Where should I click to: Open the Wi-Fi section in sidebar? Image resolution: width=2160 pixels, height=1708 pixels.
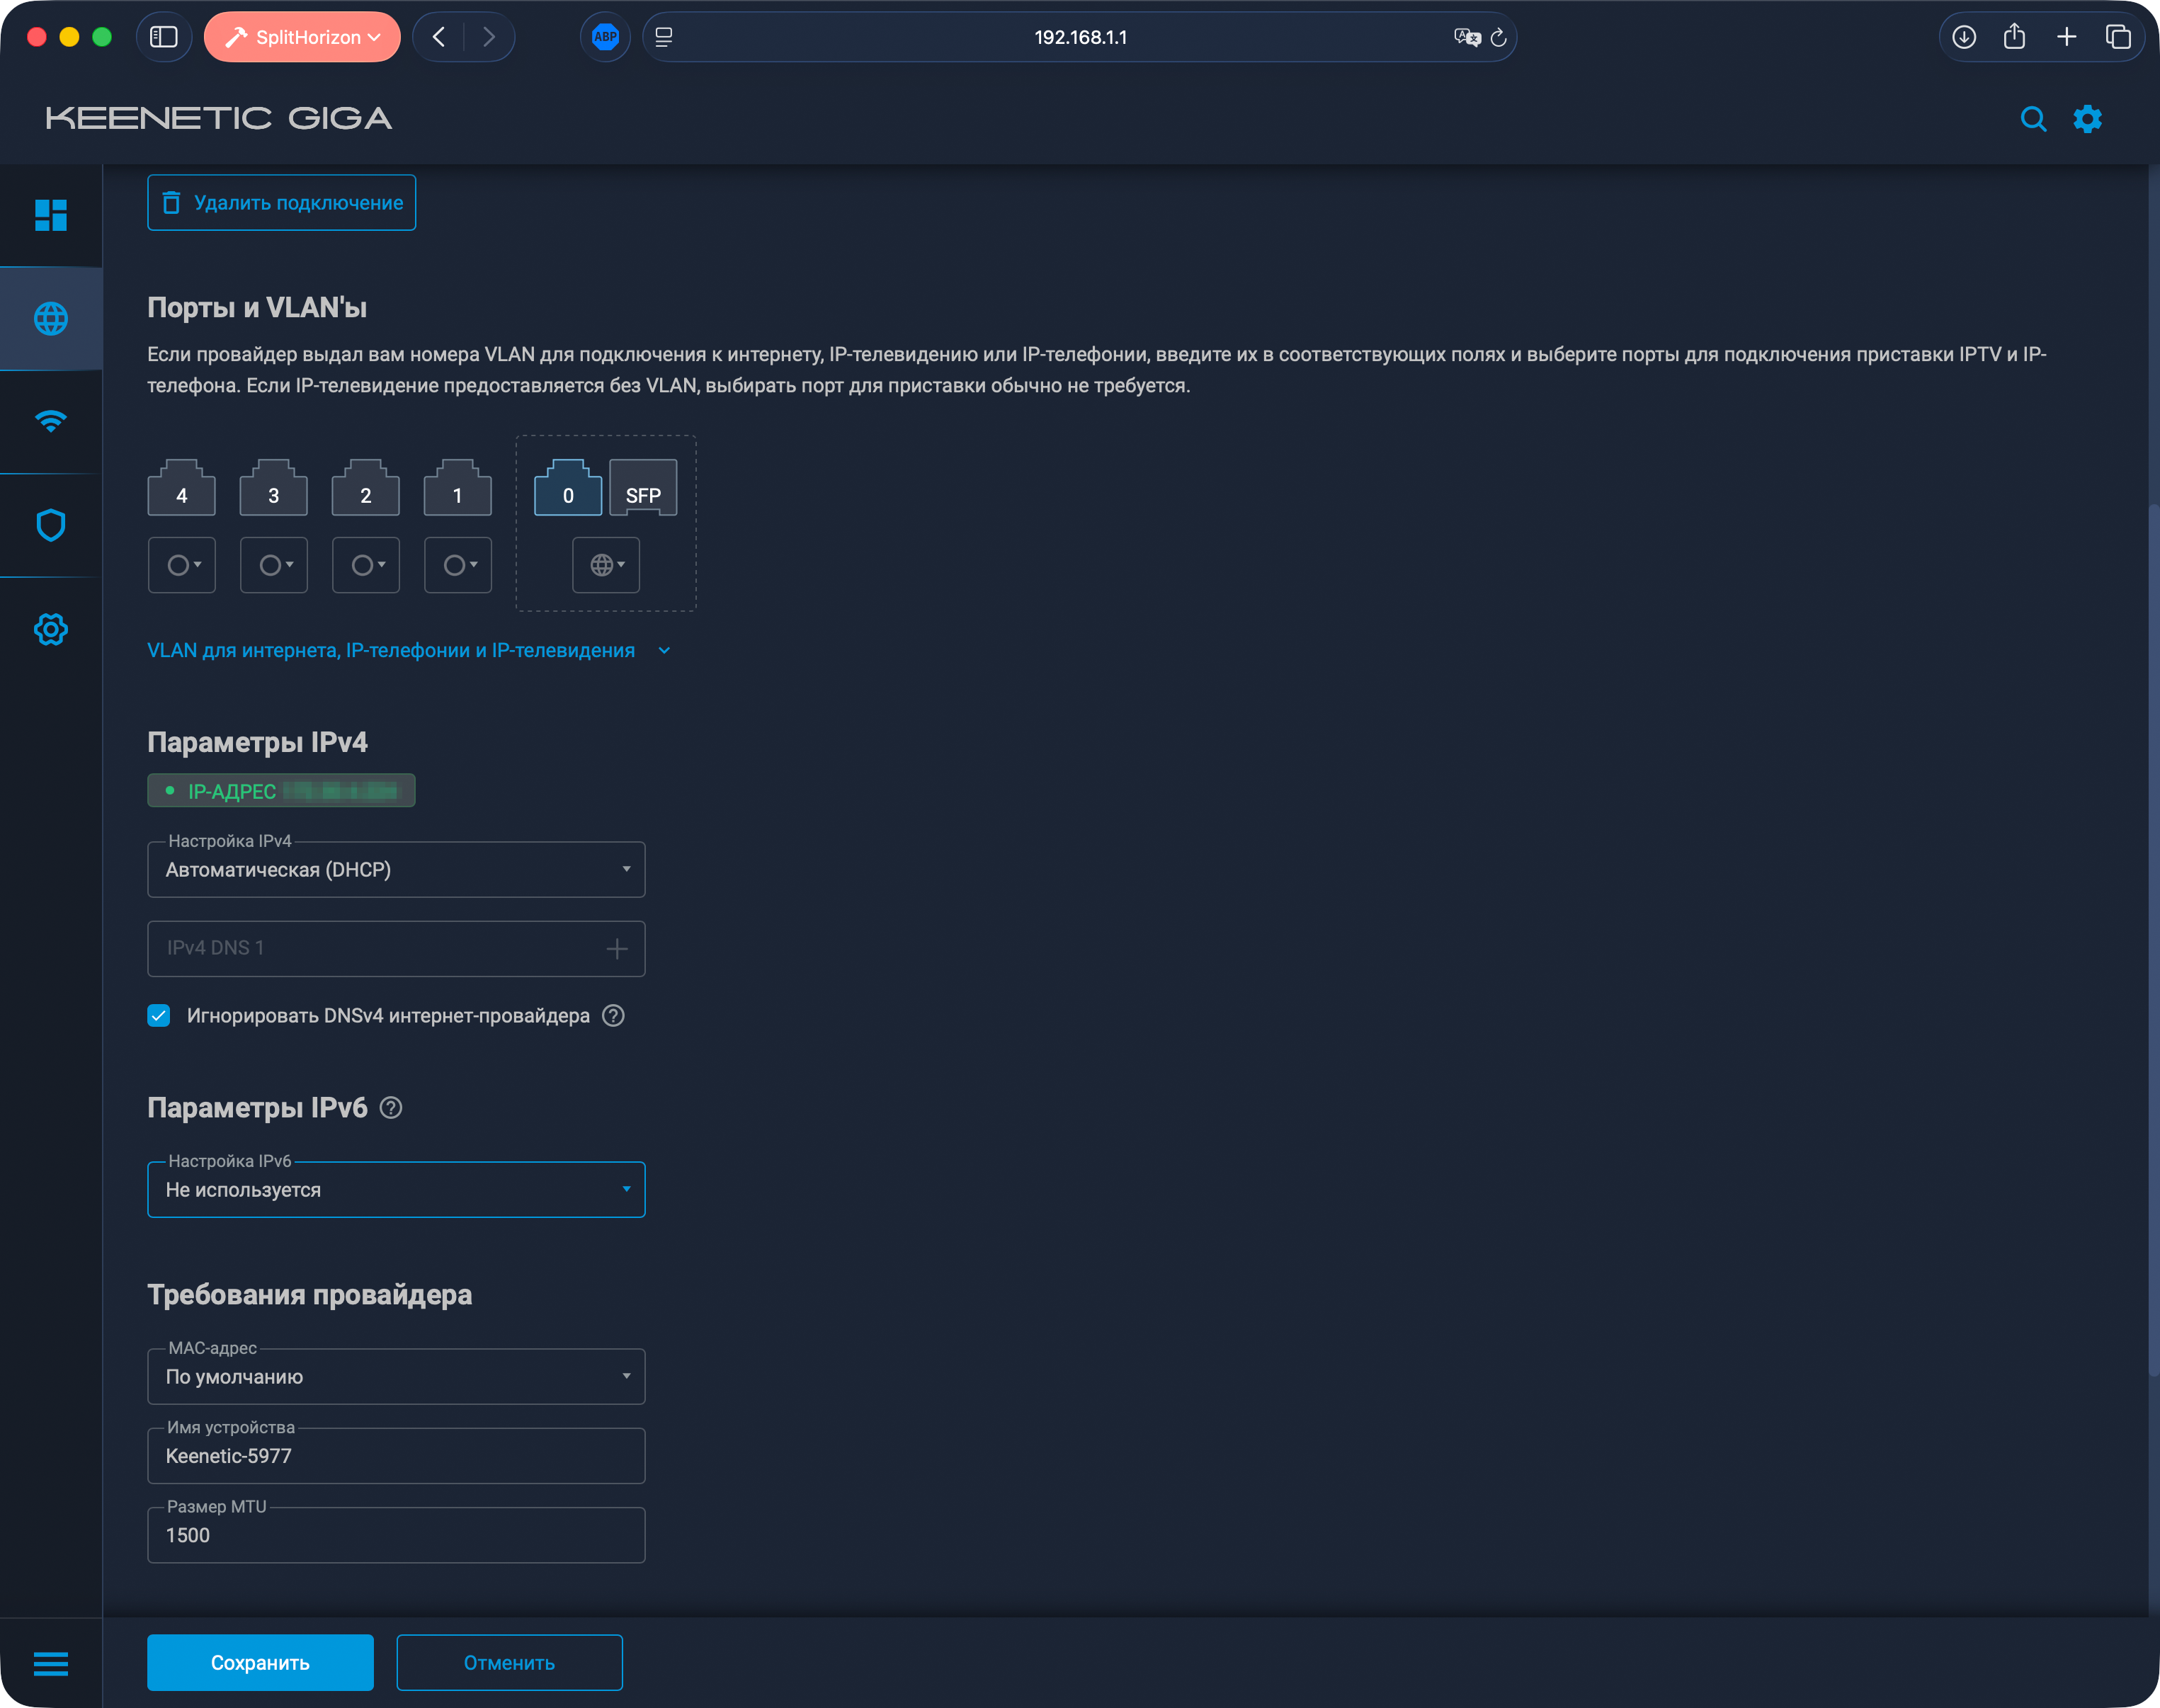tap(51, 421)
